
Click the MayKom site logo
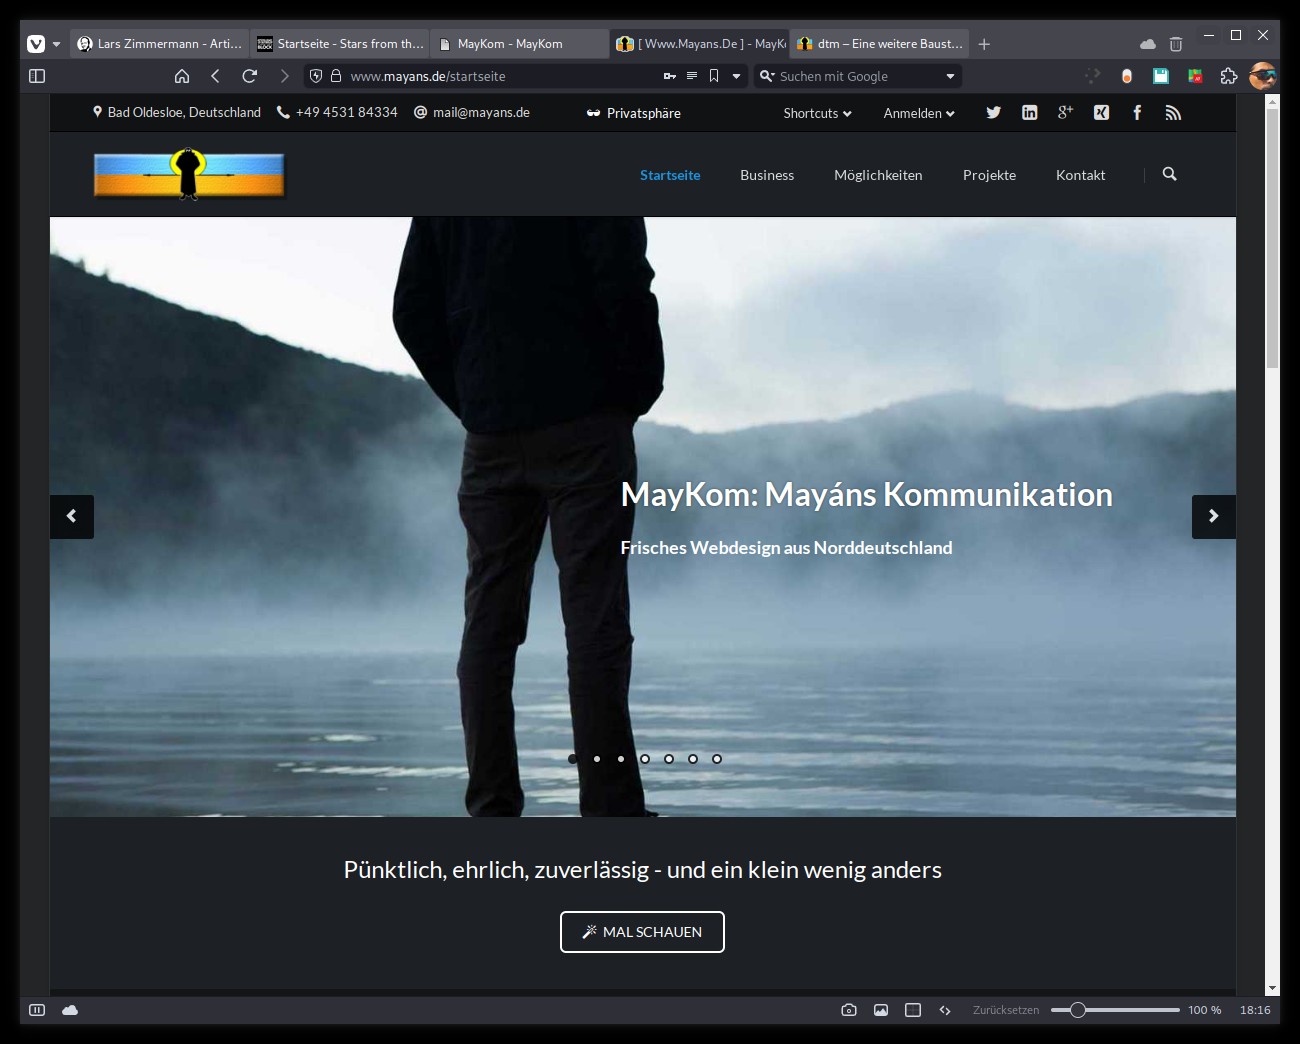click(189, 174)
